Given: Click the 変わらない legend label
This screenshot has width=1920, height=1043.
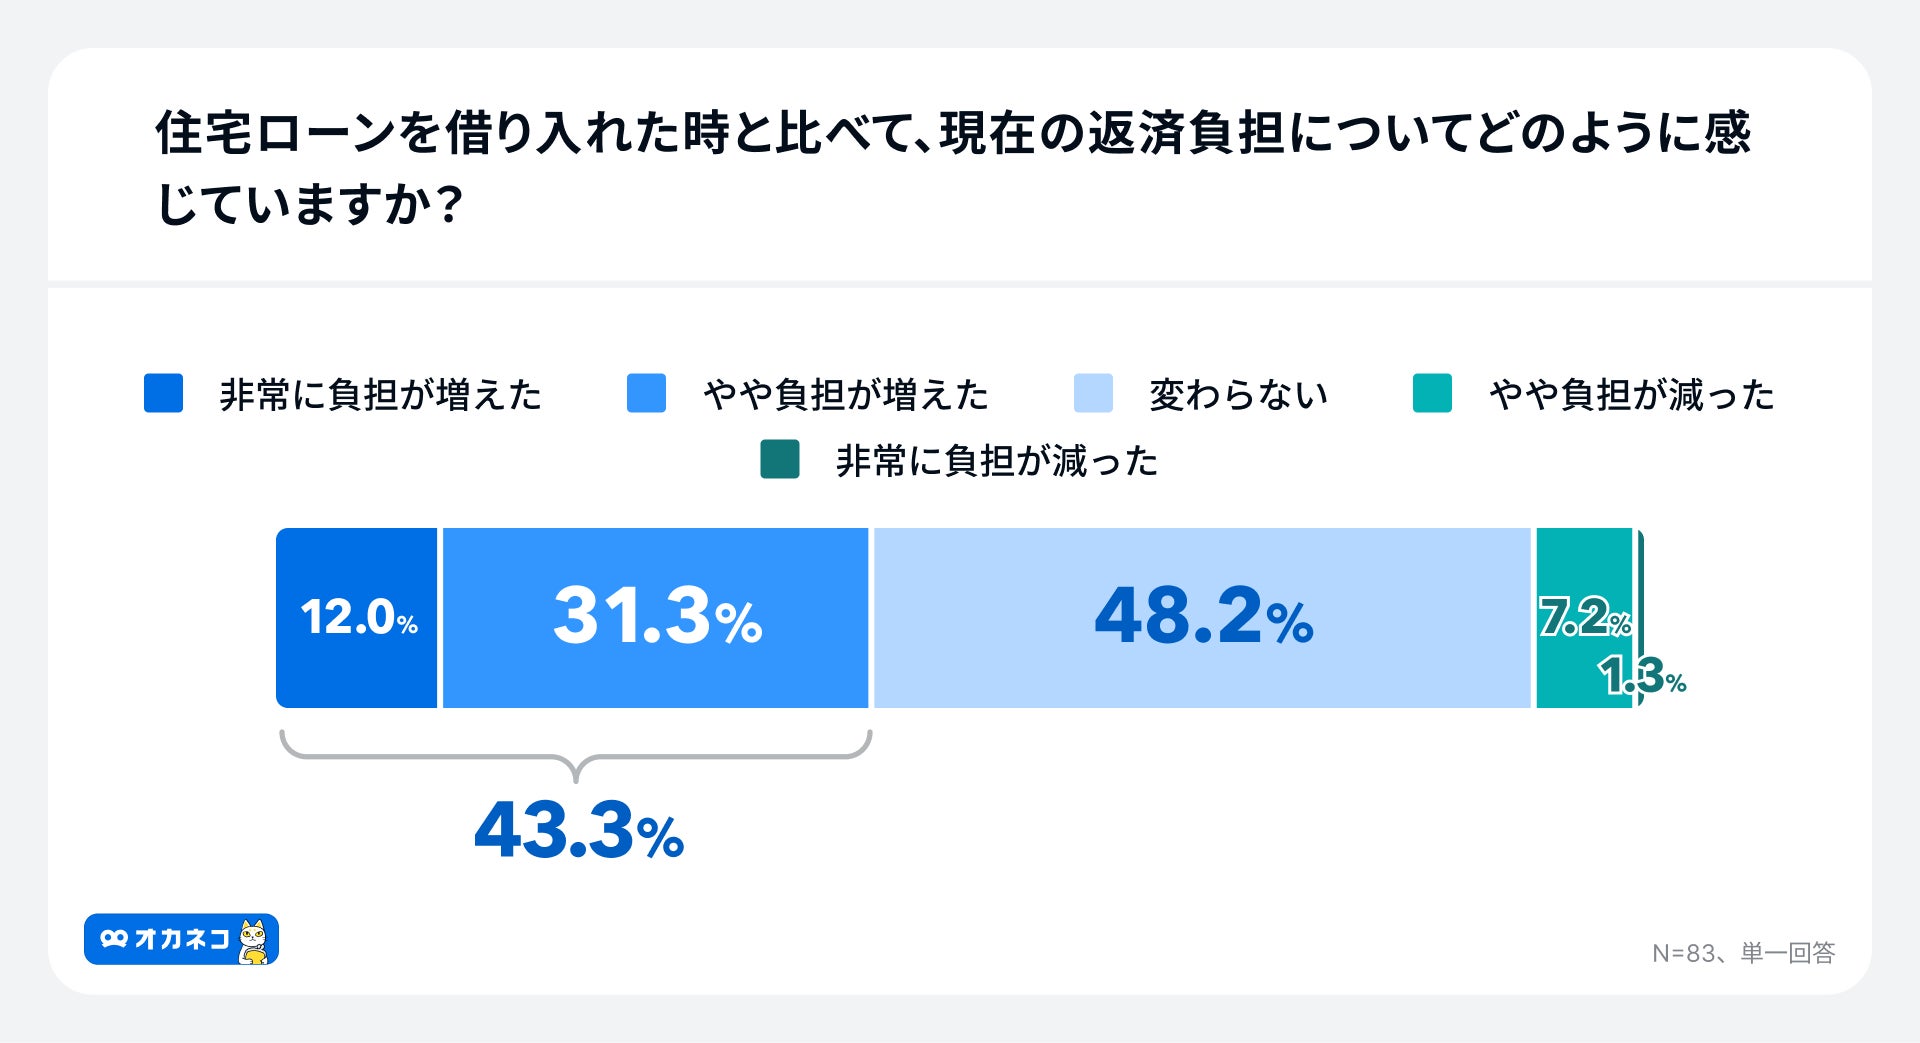Looking at the screenshot, I should tap(1238, 395).
